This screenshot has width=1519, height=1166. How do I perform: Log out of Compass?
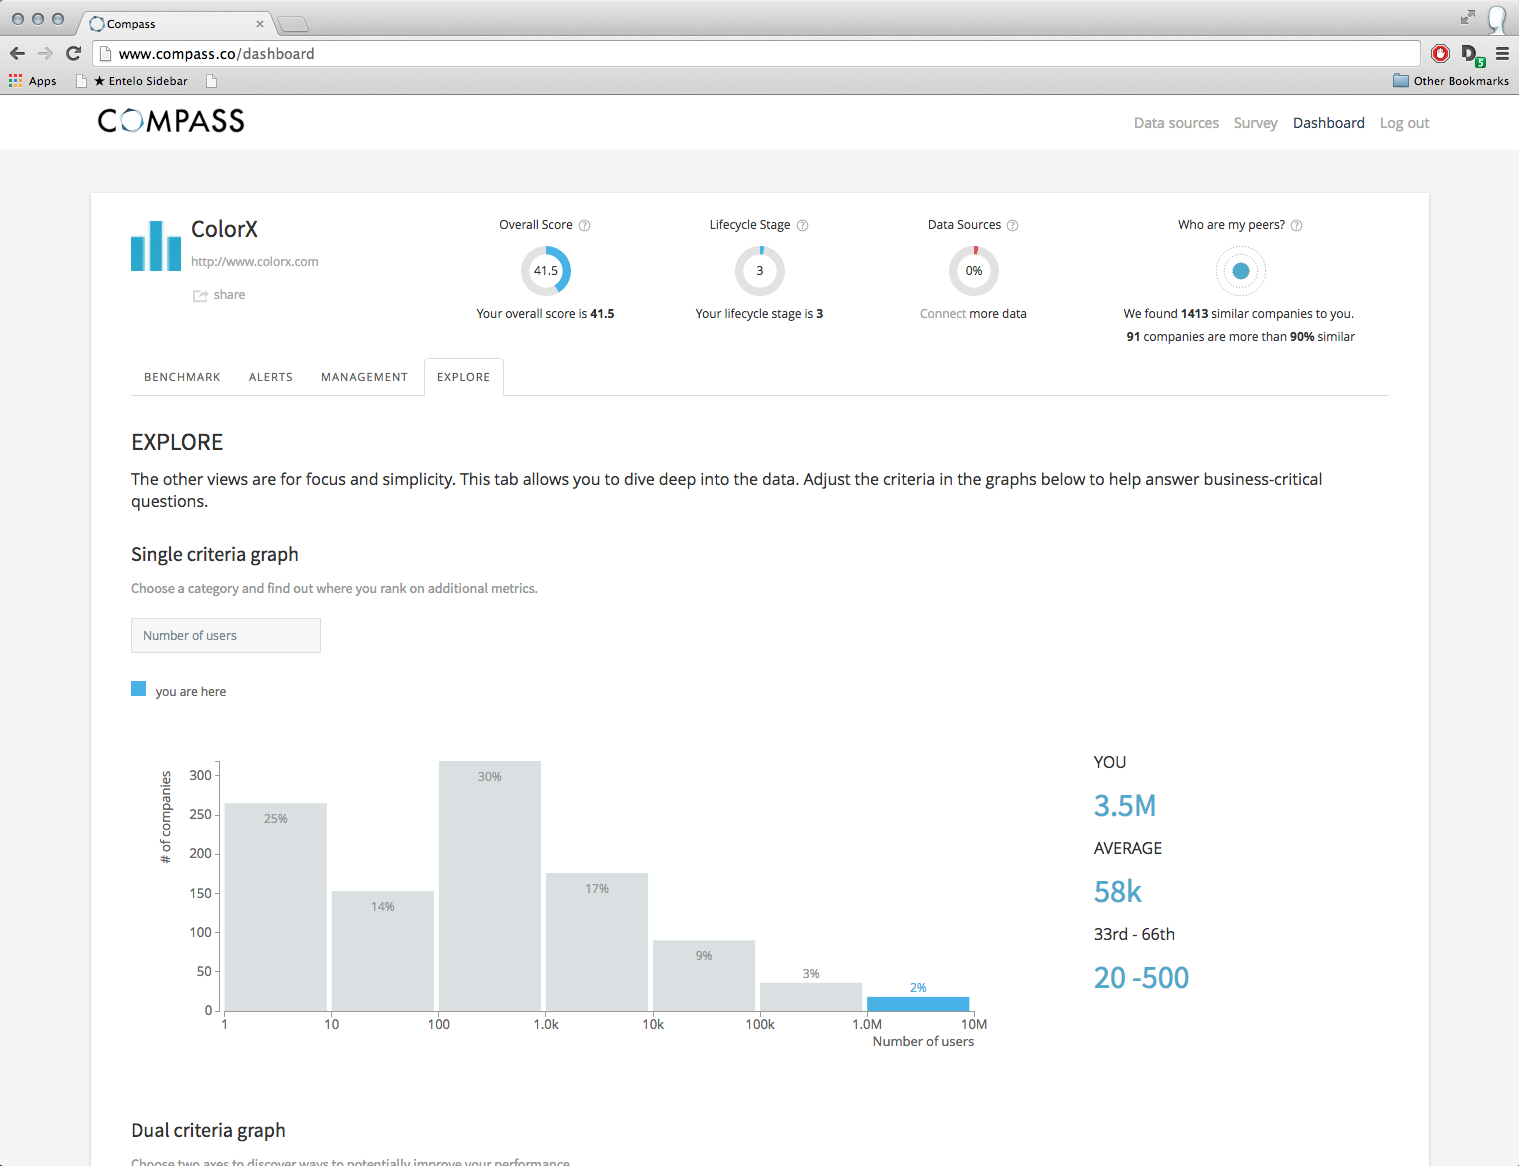1404,123
